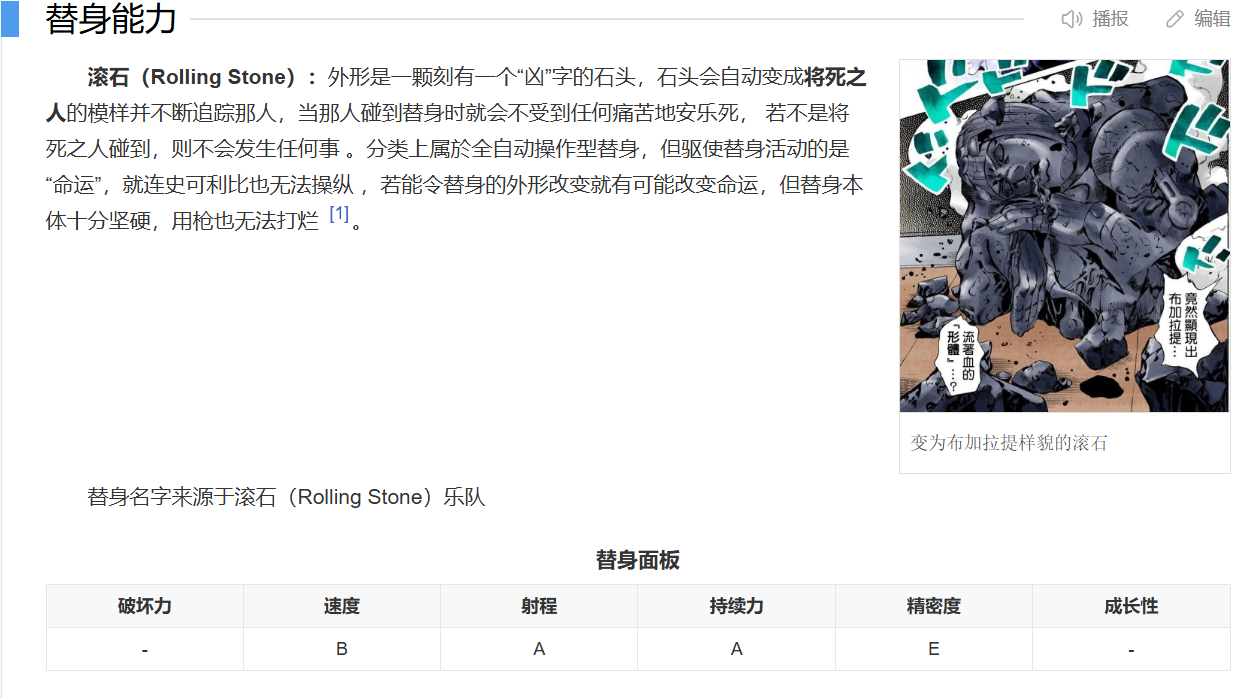Screen dimensions: 1248x698
Task: Click the blue marker beside 替身能力
Action: pos(9,19)
